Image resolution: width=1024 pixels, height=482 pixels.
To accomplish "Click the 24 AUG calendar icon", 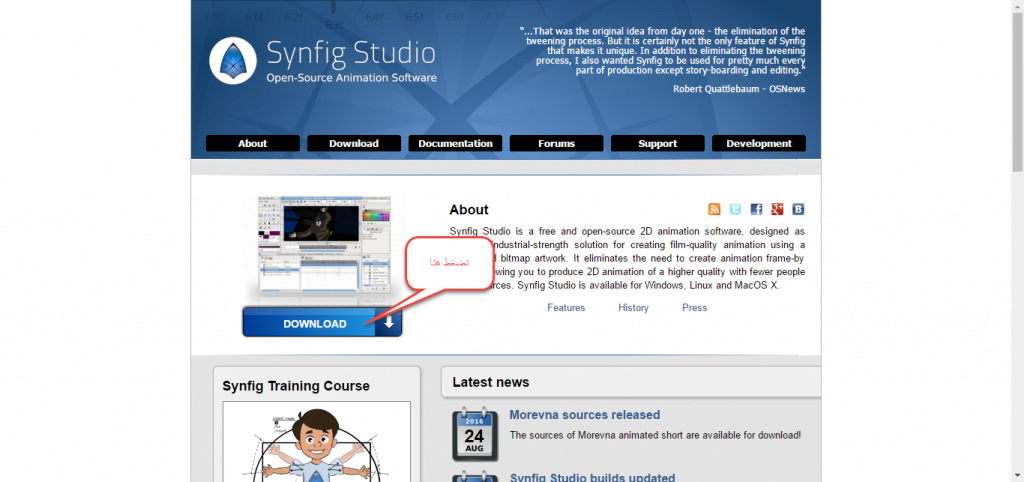I will (x=475, y=434).
